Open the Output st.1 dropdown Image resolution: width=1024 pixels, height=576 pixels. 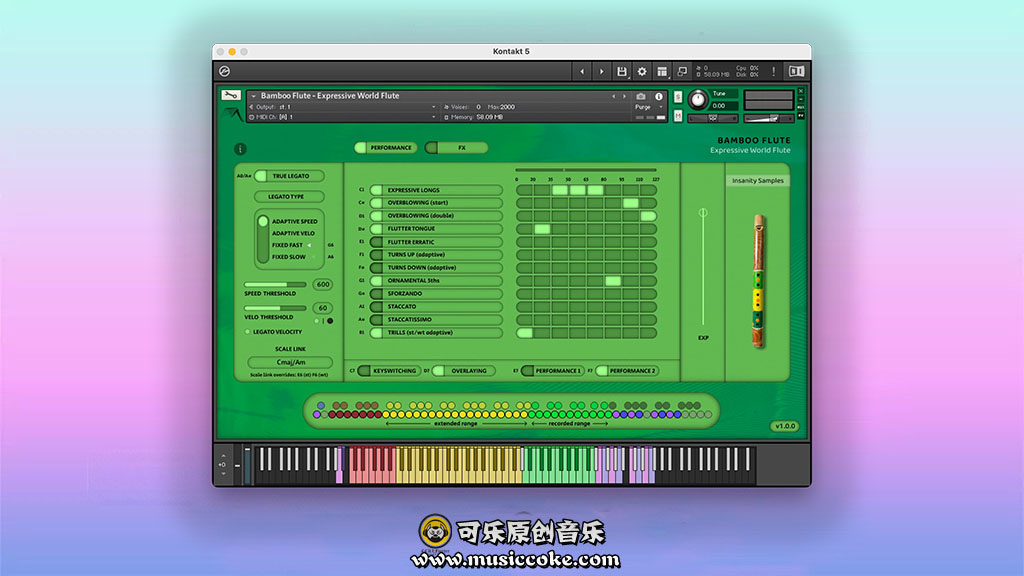pyautogui.click(x=344, y=106)
